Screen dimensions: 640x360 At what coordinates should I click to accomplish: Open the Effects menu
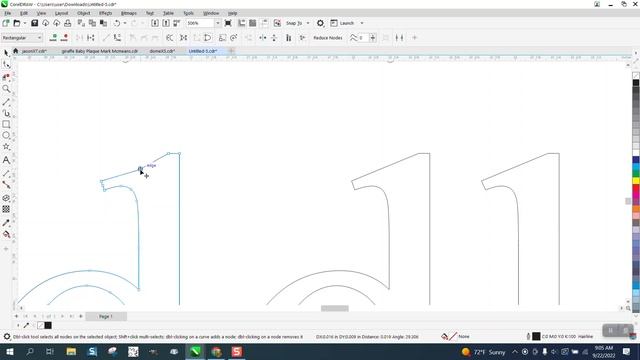point(105,13)
